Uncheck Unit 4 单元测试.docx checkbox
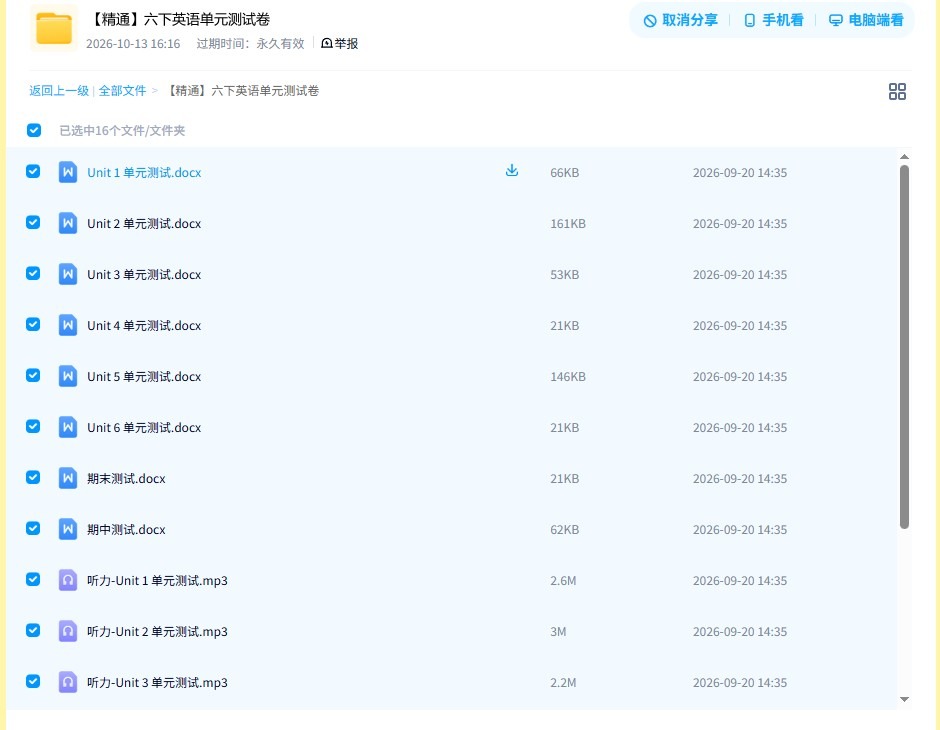The width and height of the screenshot is (940, 730). tap(33, 324)
